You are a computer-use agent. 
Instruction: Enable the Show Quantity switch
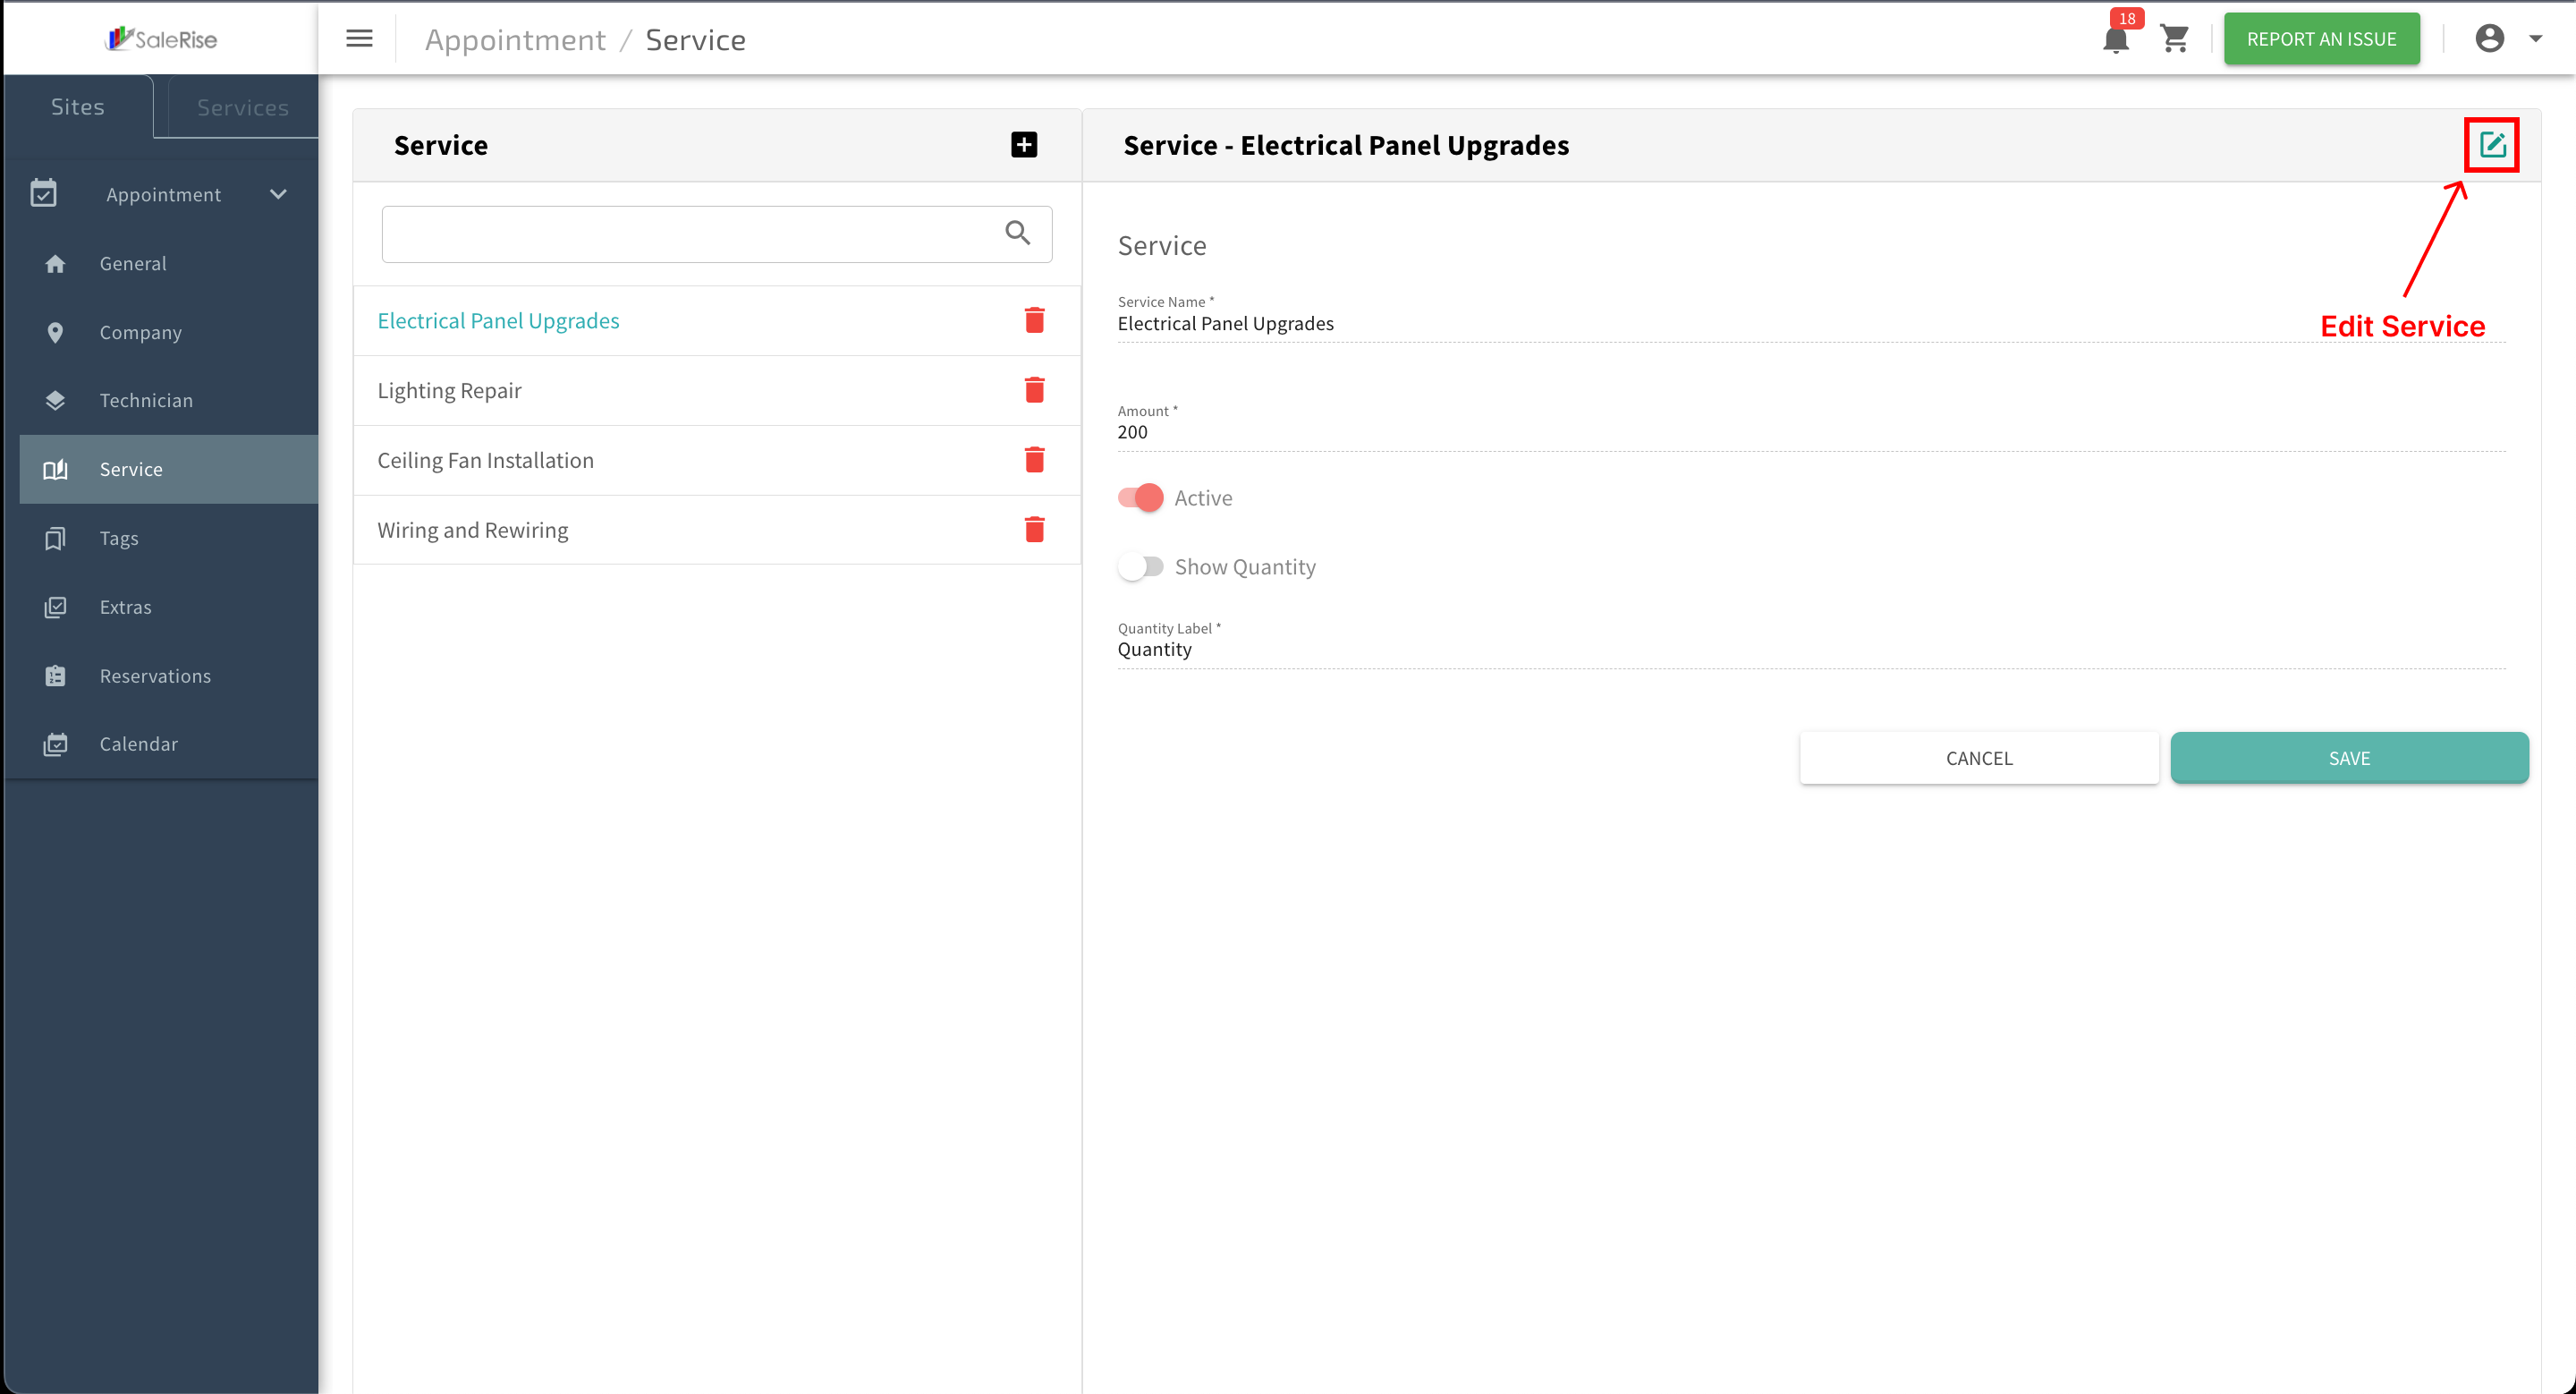click(1140, 567)
